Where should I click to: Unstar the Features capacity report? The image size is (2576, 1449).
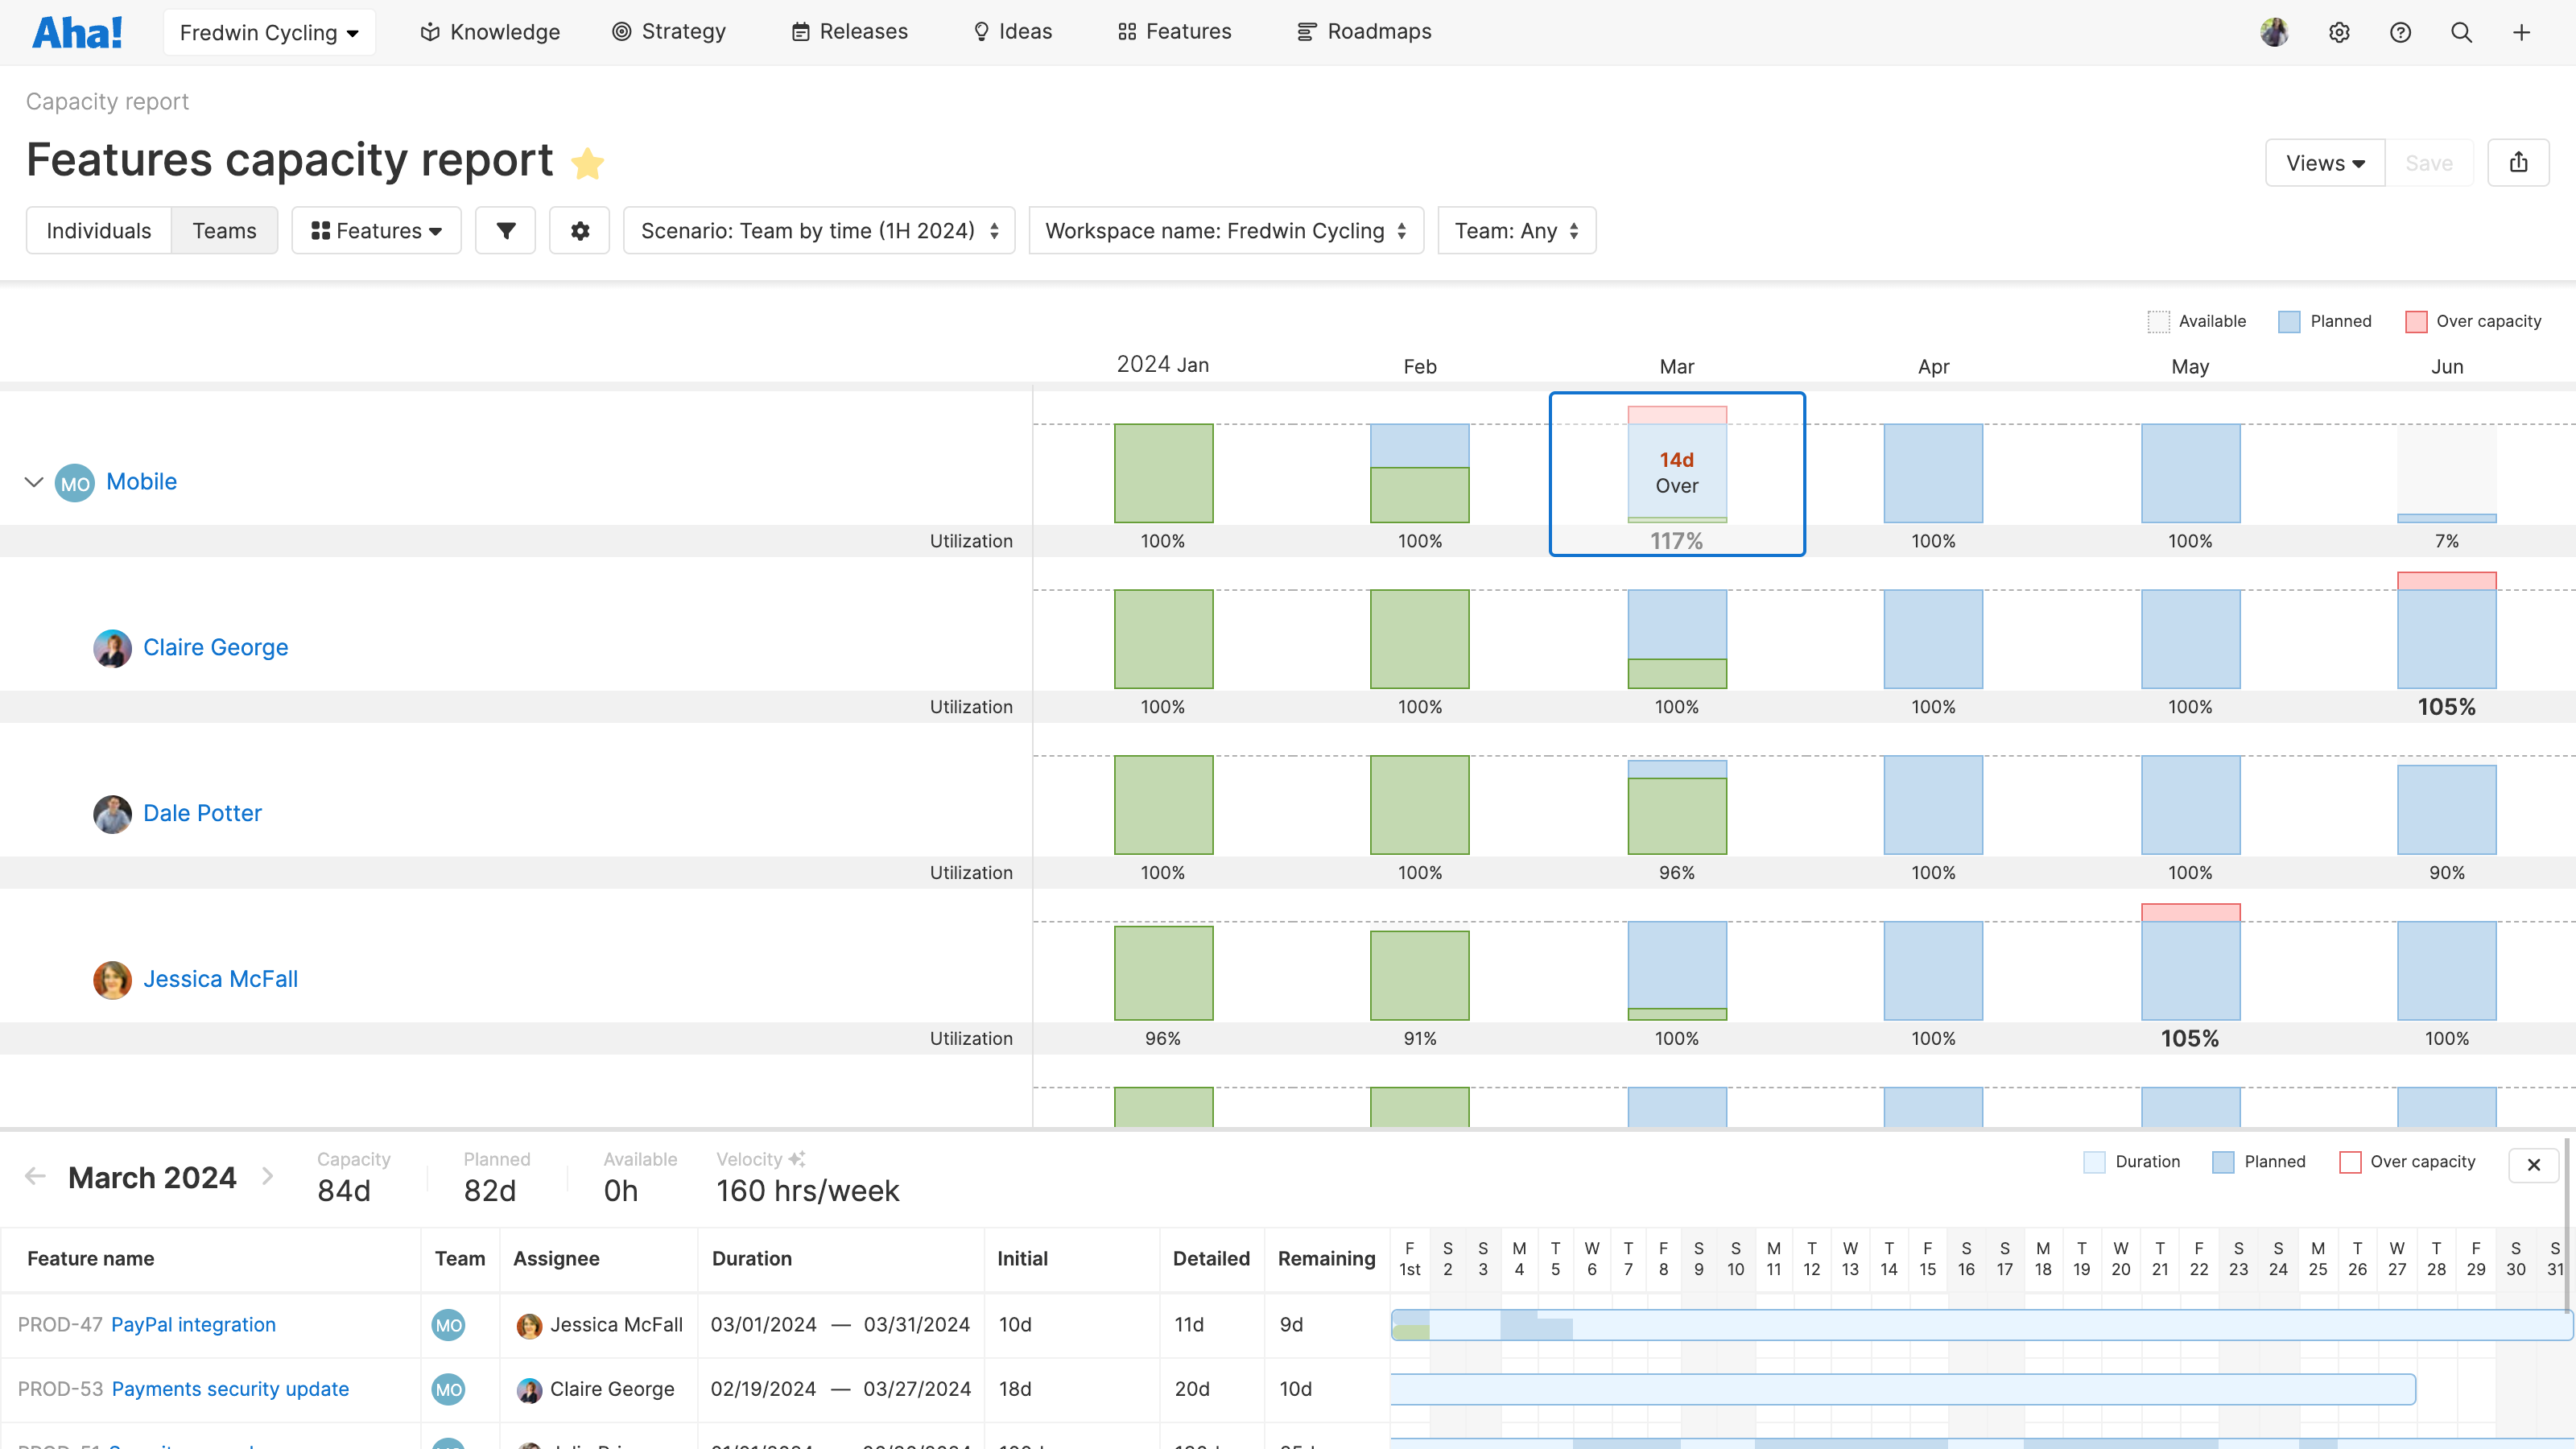pyautogui.click(x=588, y=162)
